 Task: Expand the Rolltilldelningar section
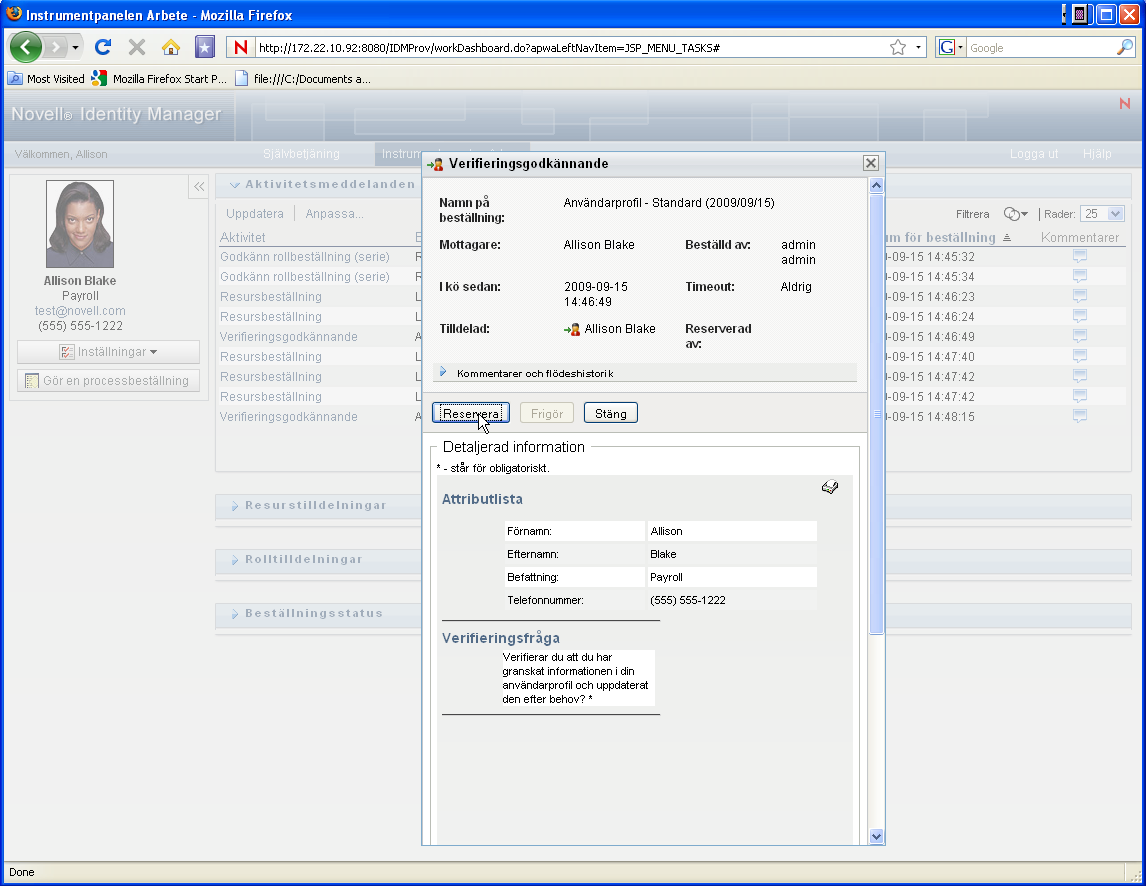[235, 560]
